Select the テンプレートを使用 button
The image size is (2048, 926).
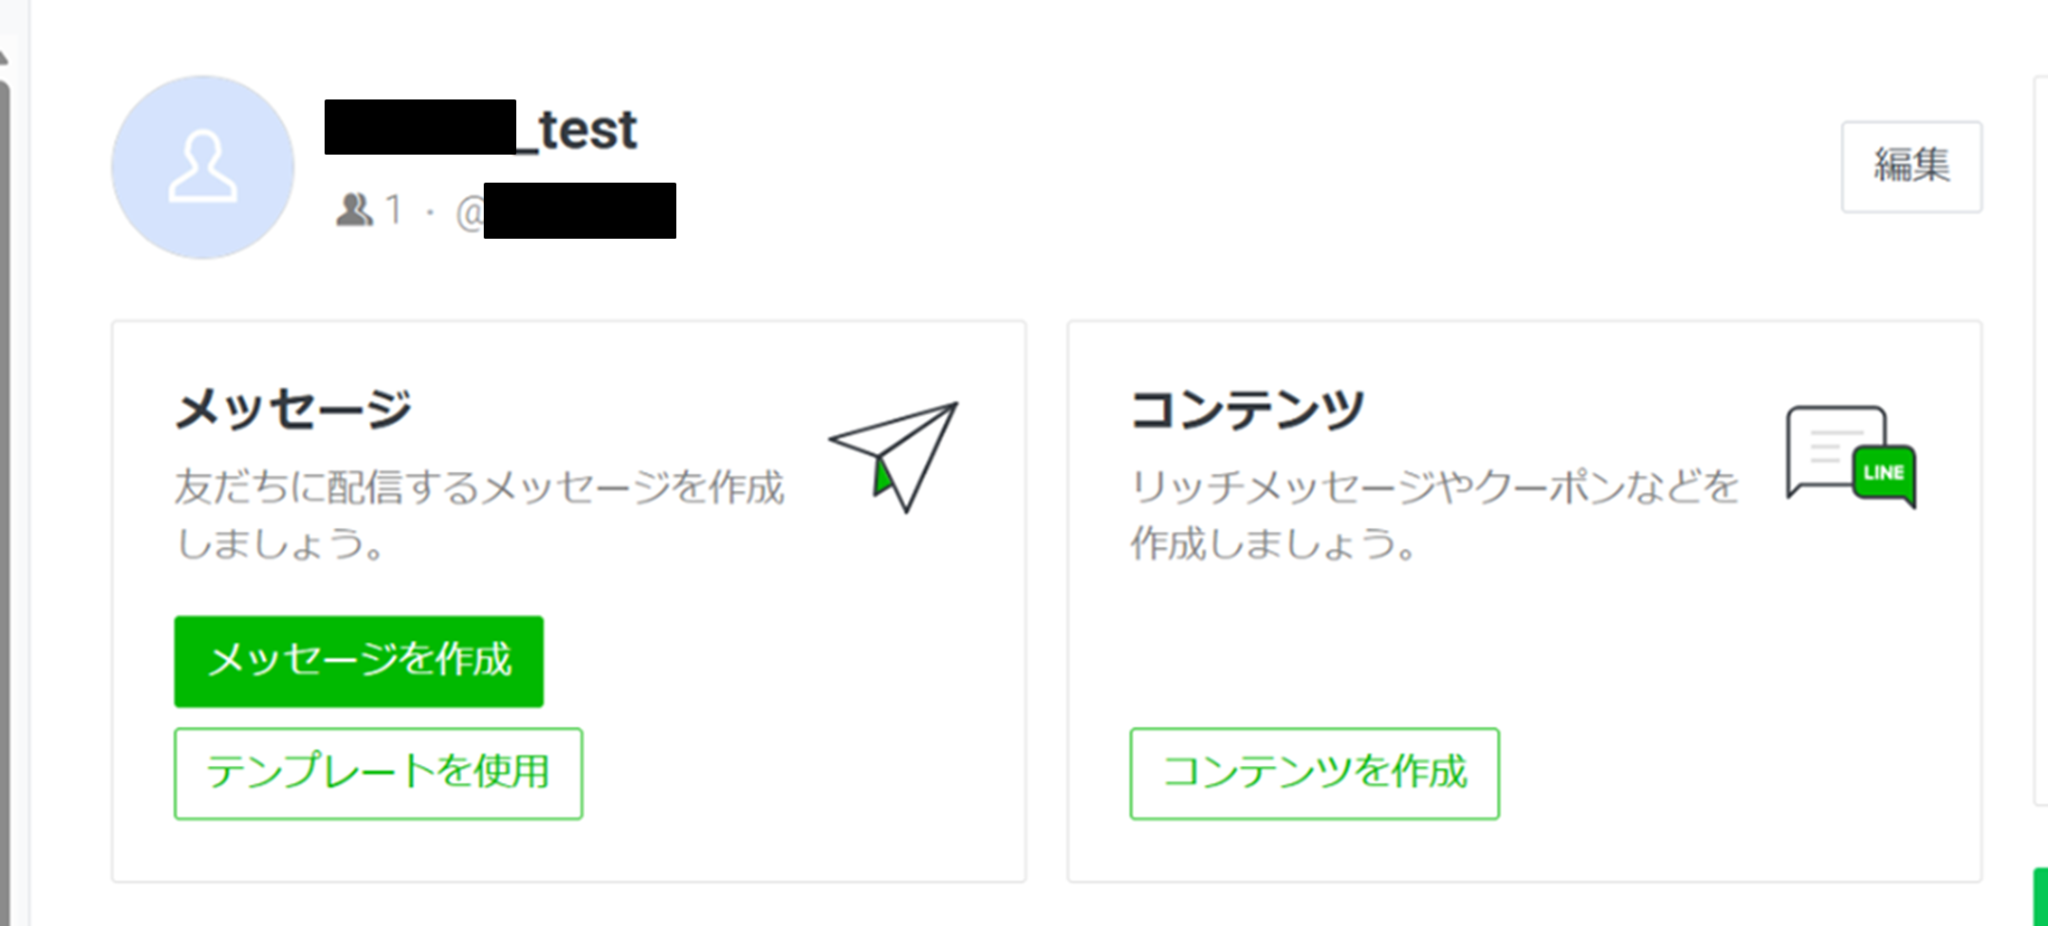[378, 773]
